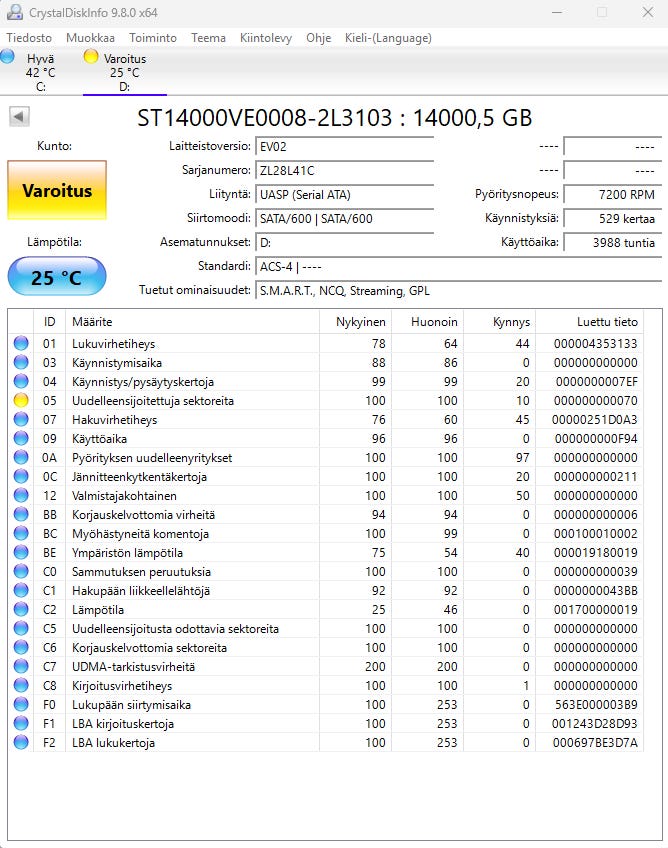Image resolution: width=668 pixels, height=848 pixels.
Task: Click raw value 000004353133
Action: (x=596, y=343)
